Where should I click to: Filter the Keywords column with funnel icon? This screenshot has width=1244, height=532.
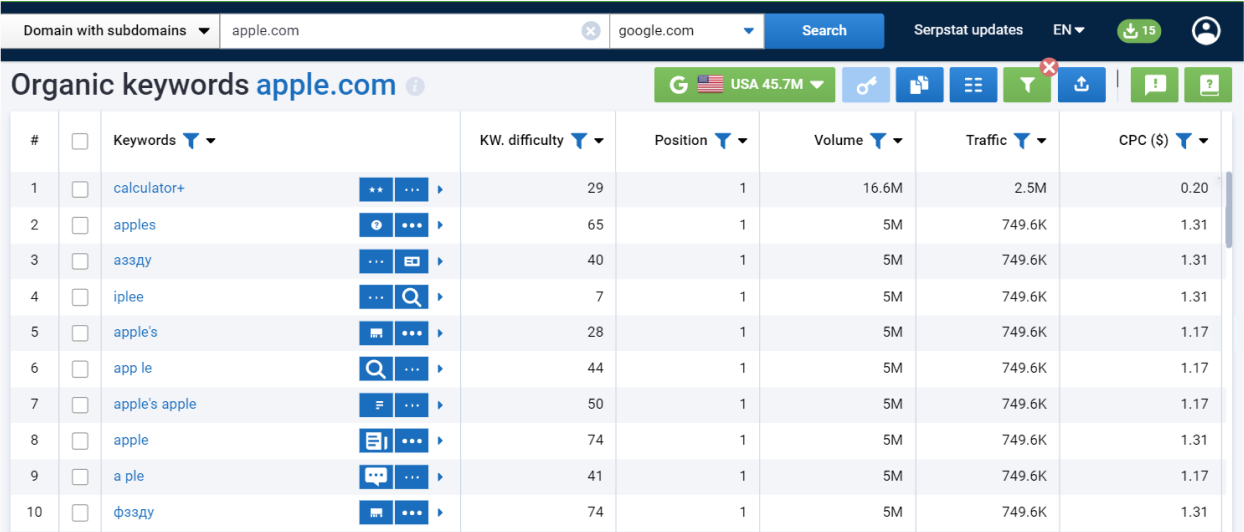[191, 141]
